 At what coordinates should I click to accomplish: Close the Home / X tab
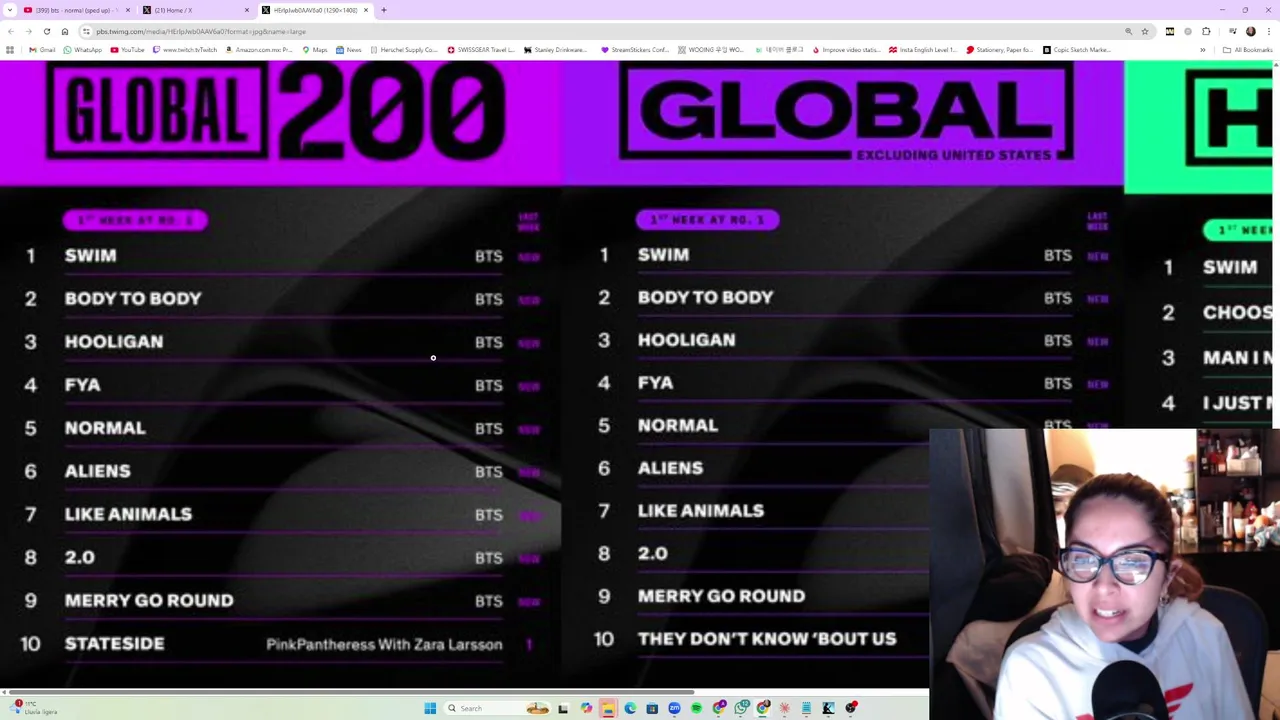[247, 10]
